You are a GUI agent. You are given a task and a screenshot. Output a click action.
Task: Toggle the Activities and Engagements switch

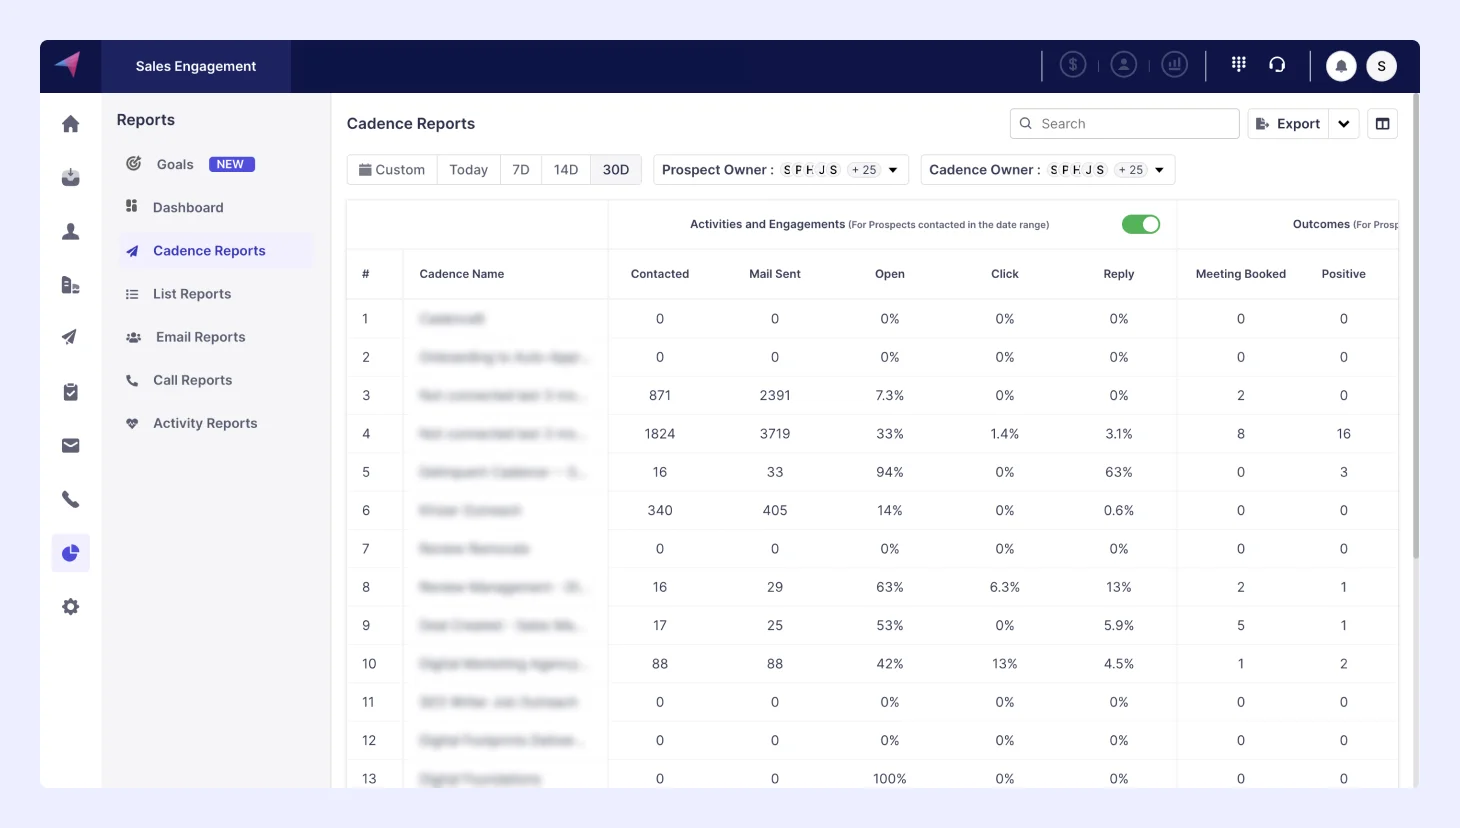pyautogui.click(x=1140, y=225)
